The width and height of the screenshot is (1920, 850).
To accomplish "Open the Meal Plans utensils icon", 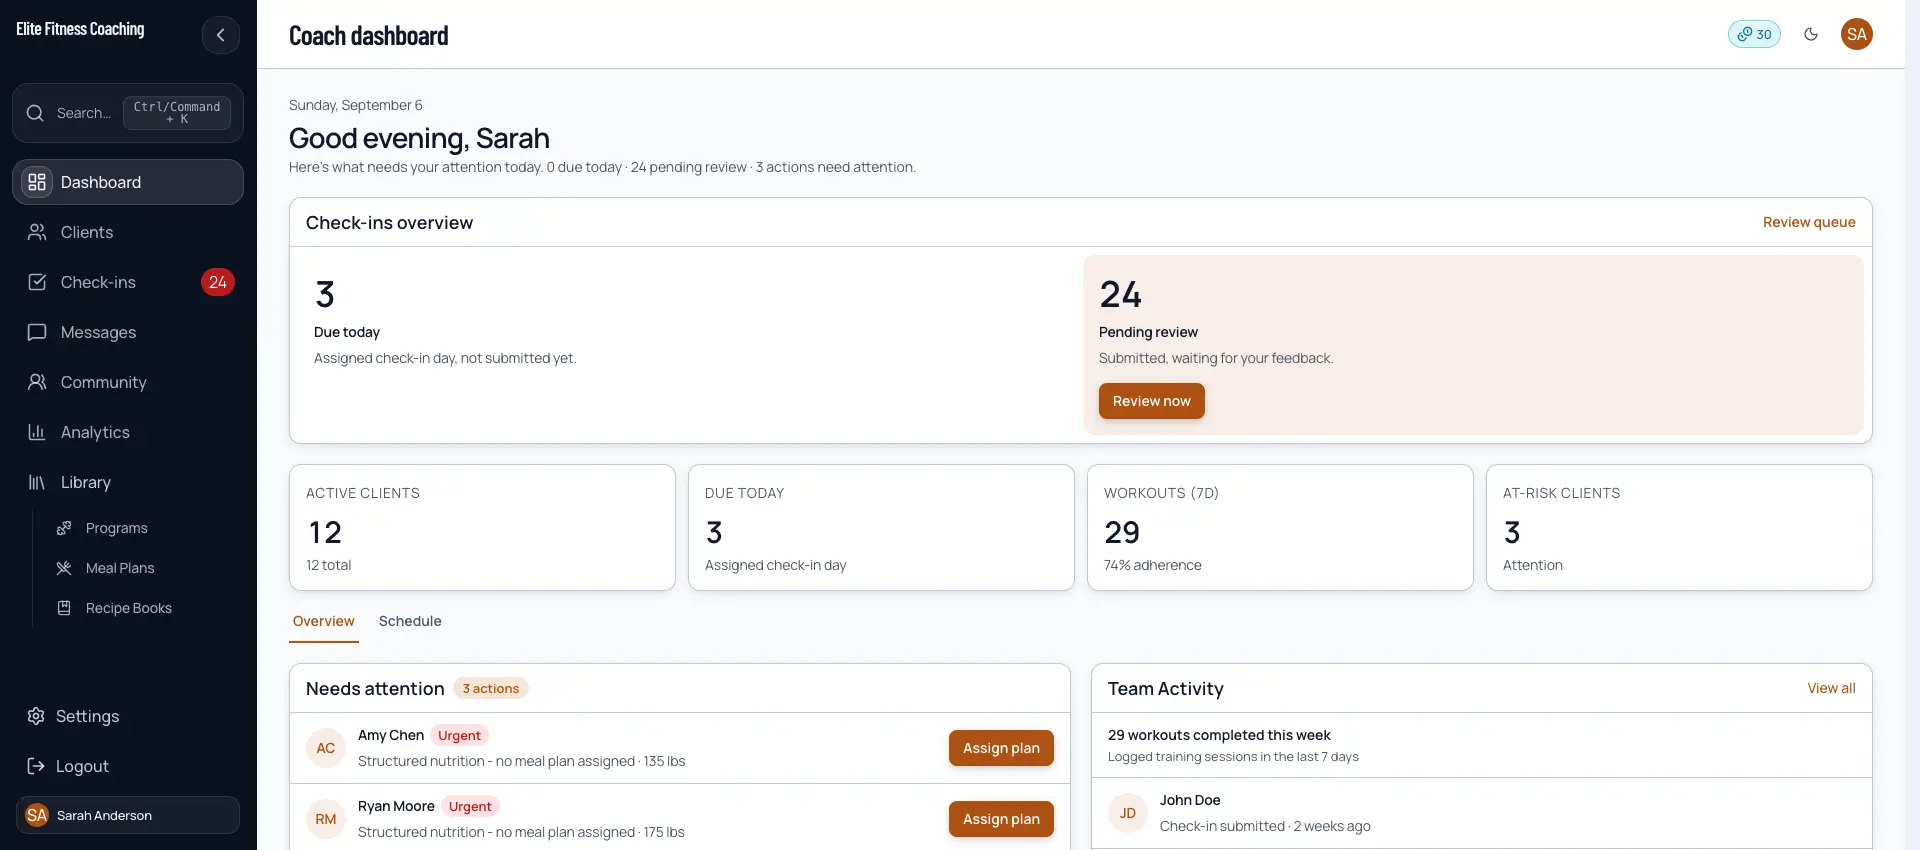I will click(64, 568).
